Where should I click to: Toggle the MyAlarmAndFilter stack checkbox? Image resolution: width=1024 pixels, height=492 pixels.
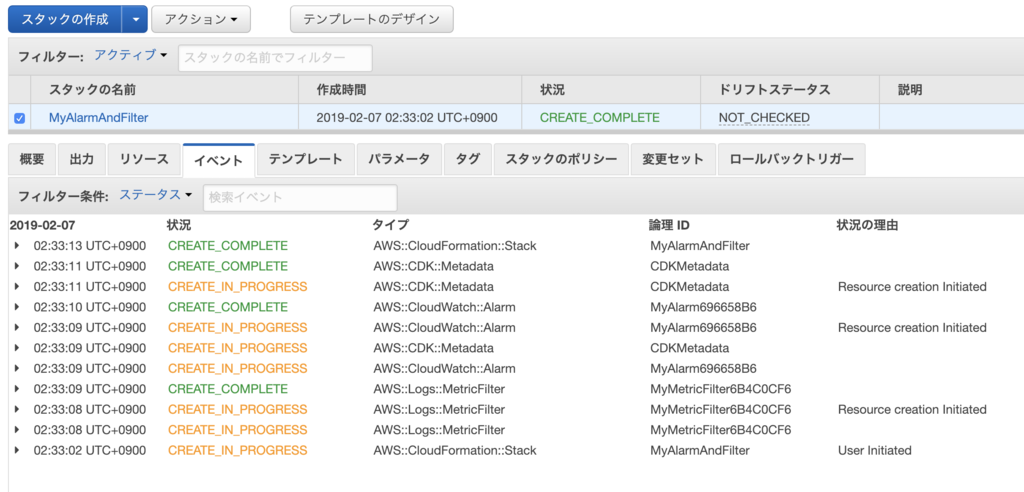click(x=19, y=119)
